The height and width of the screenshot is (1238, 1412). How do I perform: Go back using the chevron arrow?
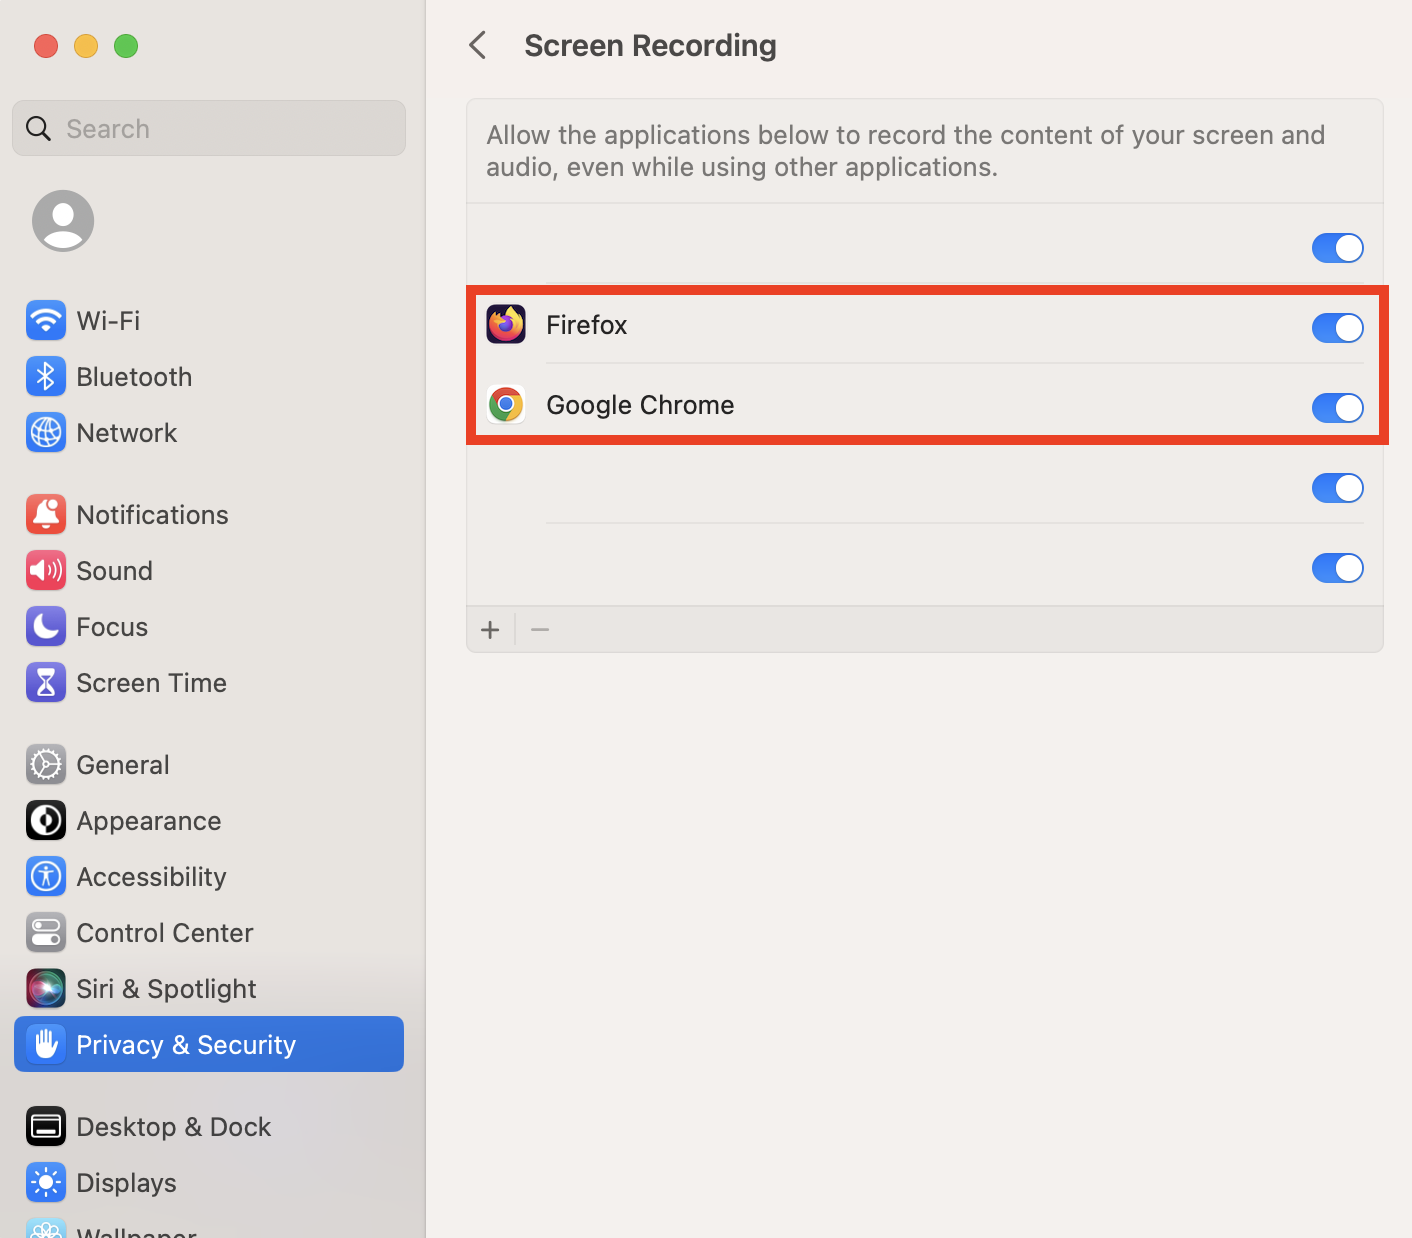tap(478, 45)
